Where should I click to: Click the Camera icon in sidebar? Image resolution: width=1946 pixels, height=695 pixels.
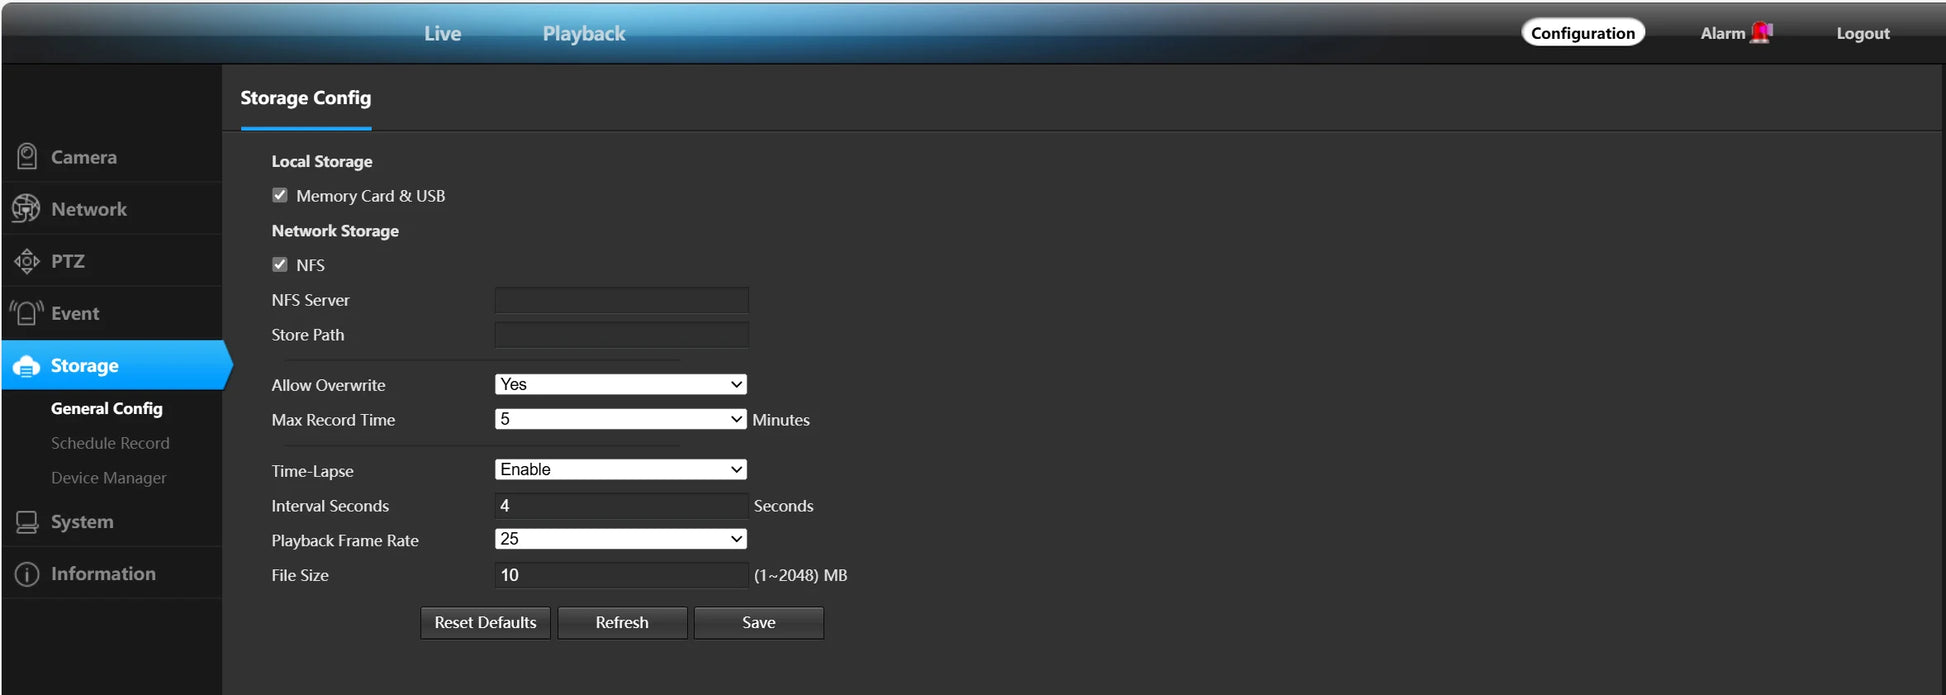tap(27, 157)
